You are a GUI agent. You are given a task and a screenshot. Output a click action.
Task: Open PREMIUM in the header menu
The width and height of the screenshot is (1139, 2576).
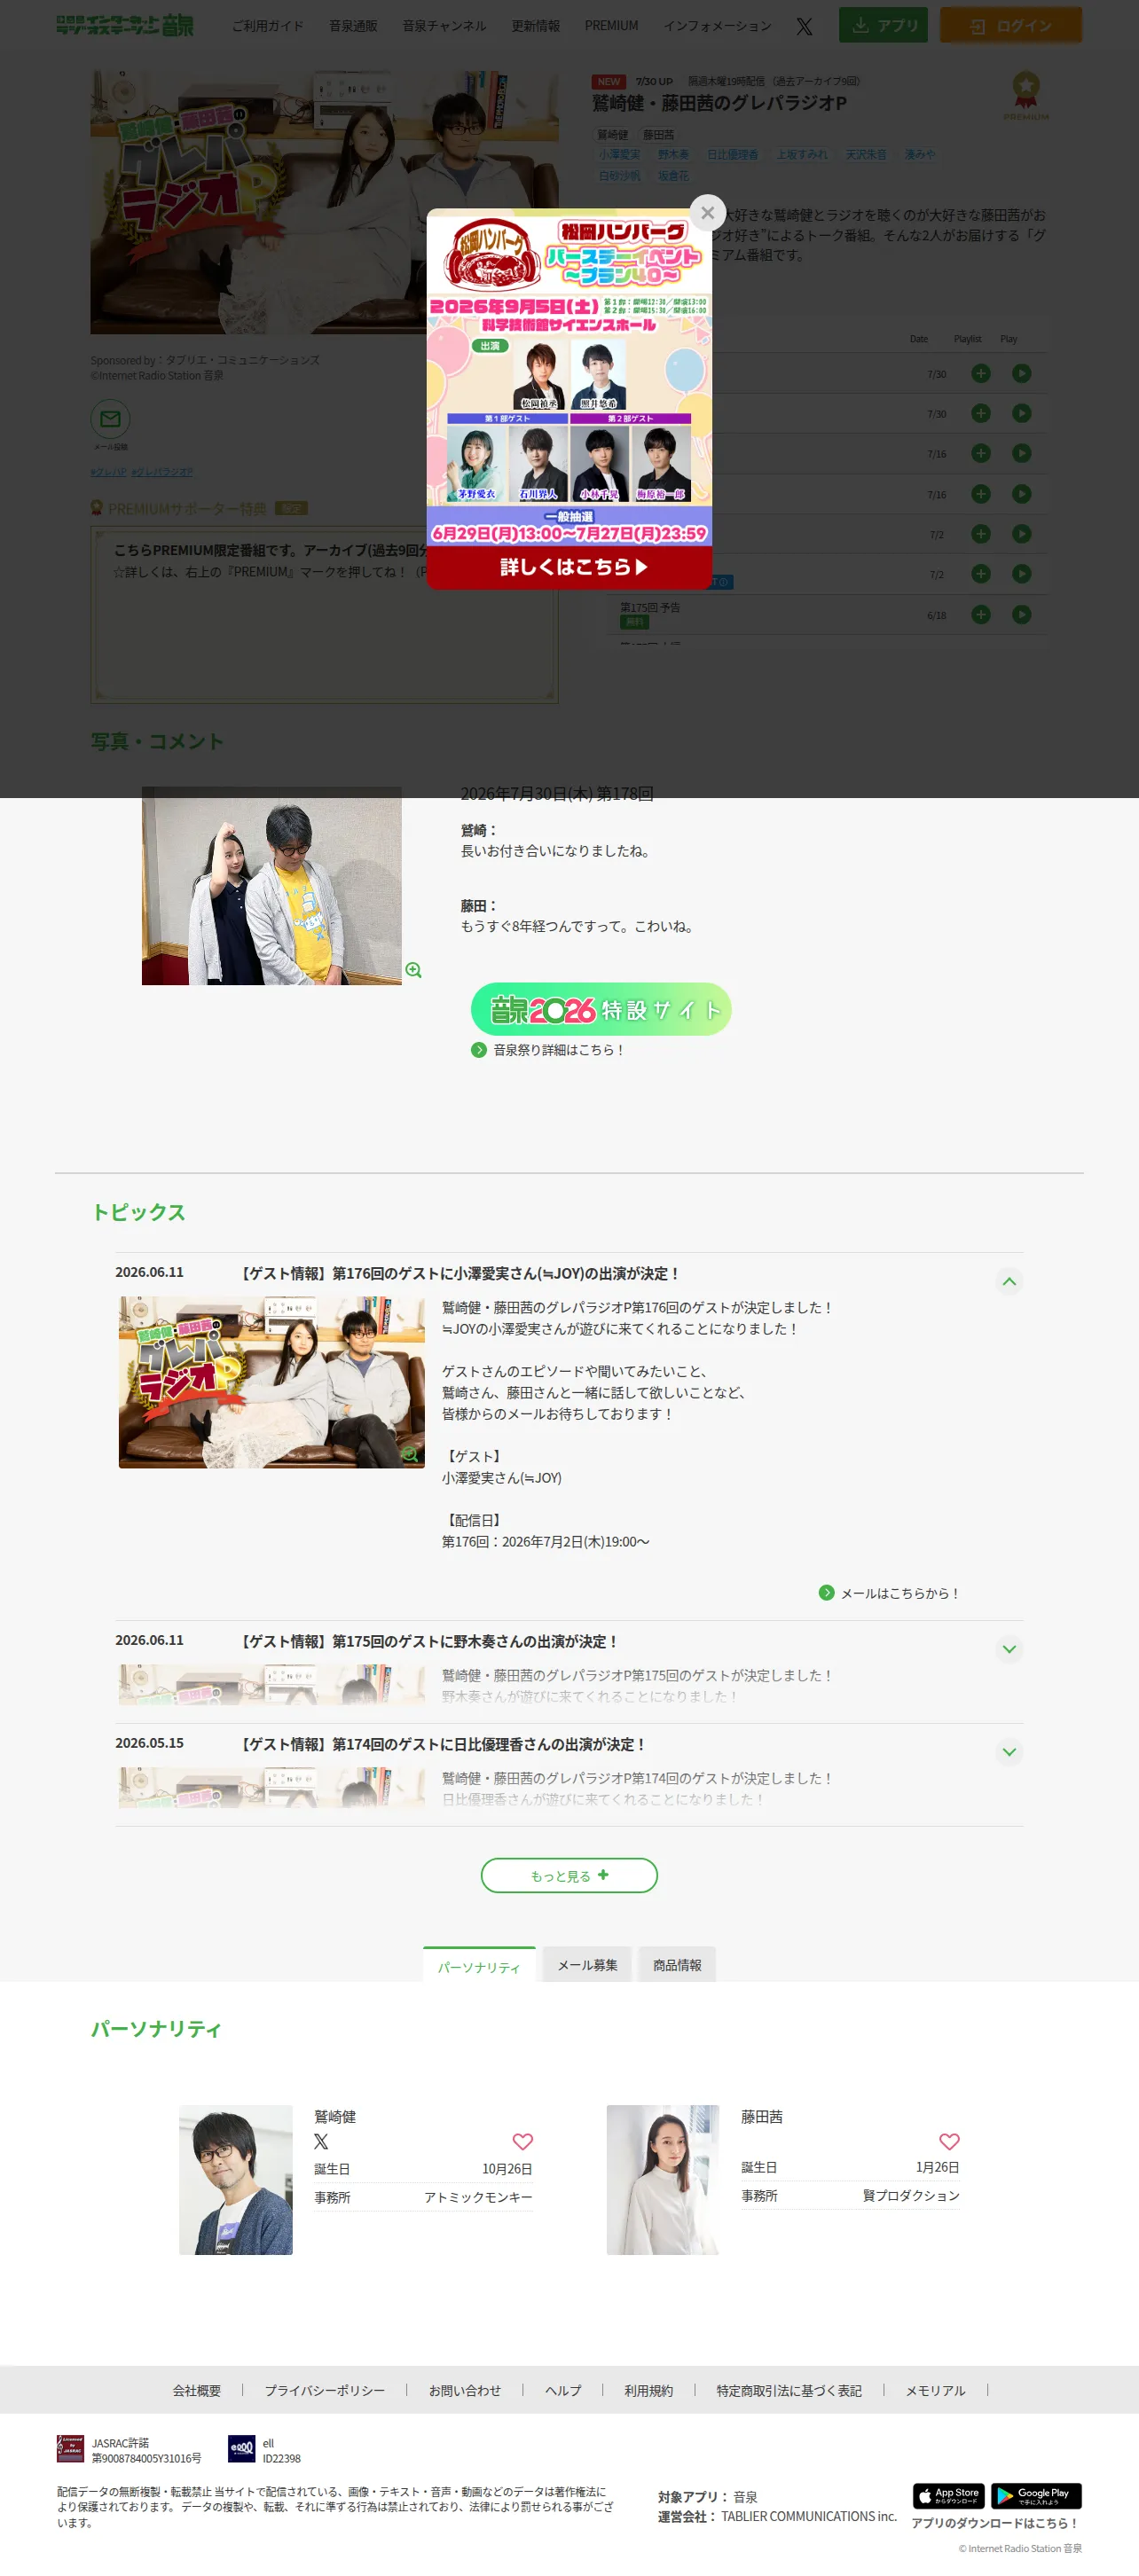click(611, 26)
